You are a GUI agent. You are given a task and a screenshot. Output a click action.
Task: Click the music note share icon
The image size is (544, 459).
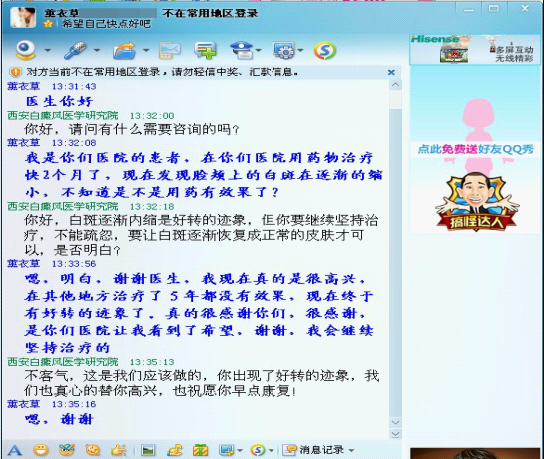tap(175, 450)
